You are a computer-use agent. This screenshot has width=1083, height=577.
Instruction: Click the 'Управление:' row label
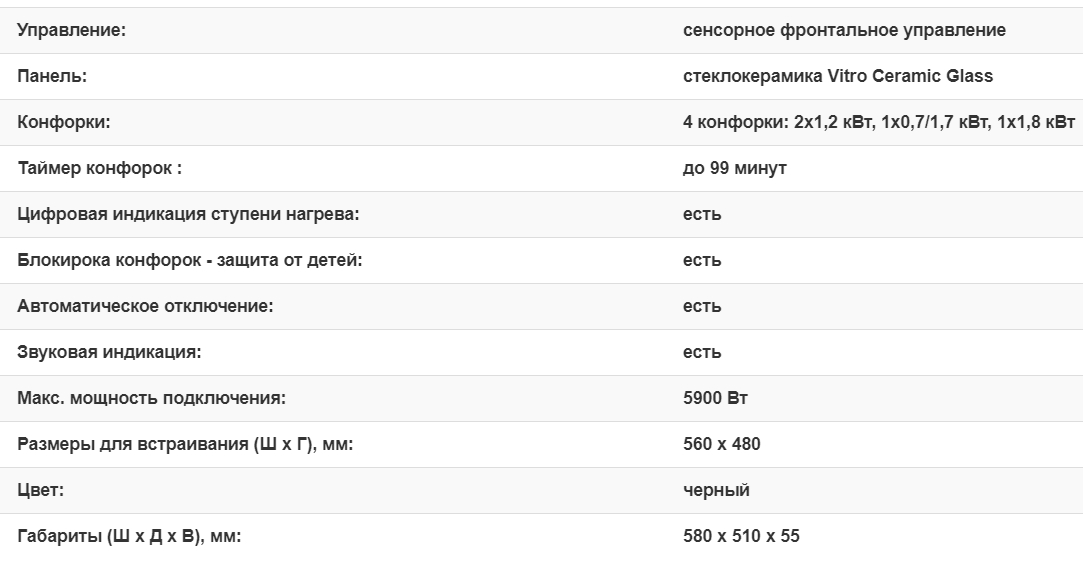click(x=71, y=30)
